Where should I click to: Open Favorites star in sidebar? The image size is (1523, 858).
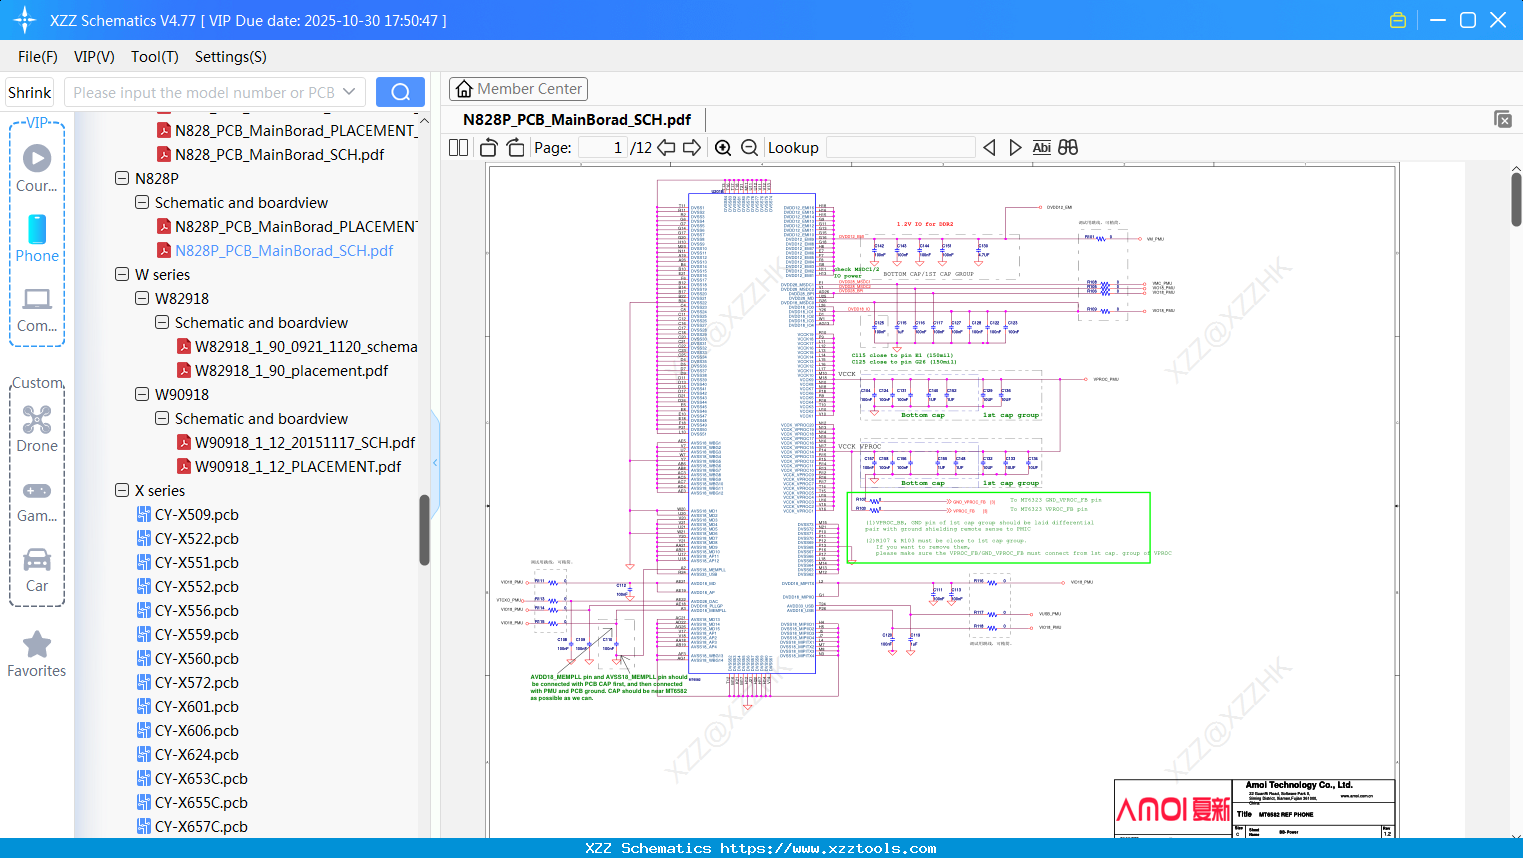(37, 655)
